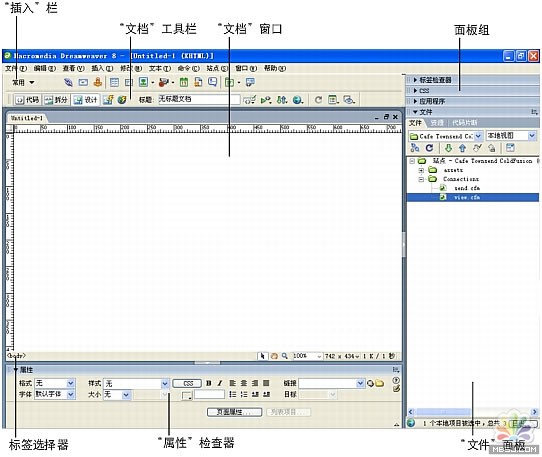Switch to 设计 (Design) view
542x457 pixels.
click(x=85, y=100)
